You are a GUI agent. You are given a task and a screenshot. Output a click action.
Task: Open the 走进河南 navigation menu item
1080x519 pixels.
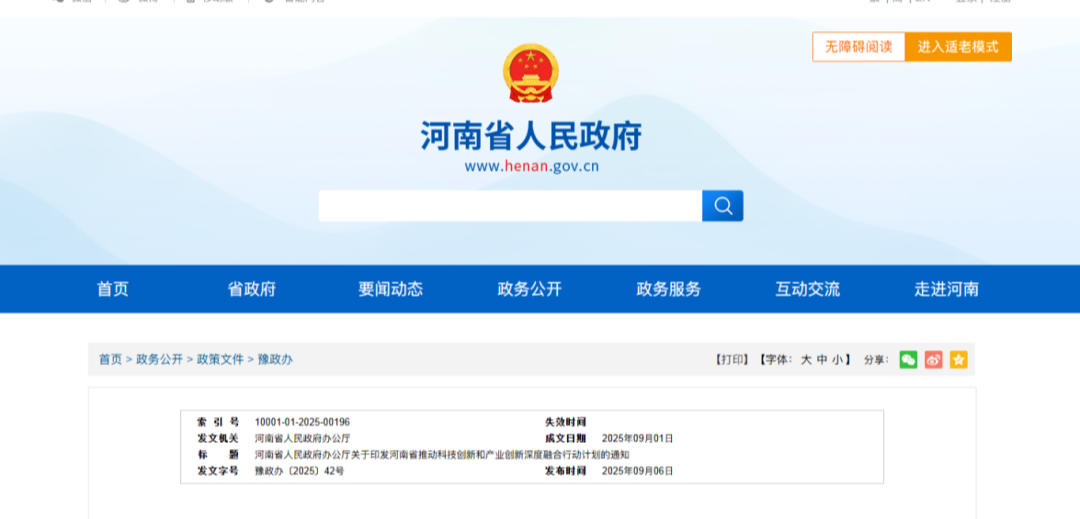[946, 289]
